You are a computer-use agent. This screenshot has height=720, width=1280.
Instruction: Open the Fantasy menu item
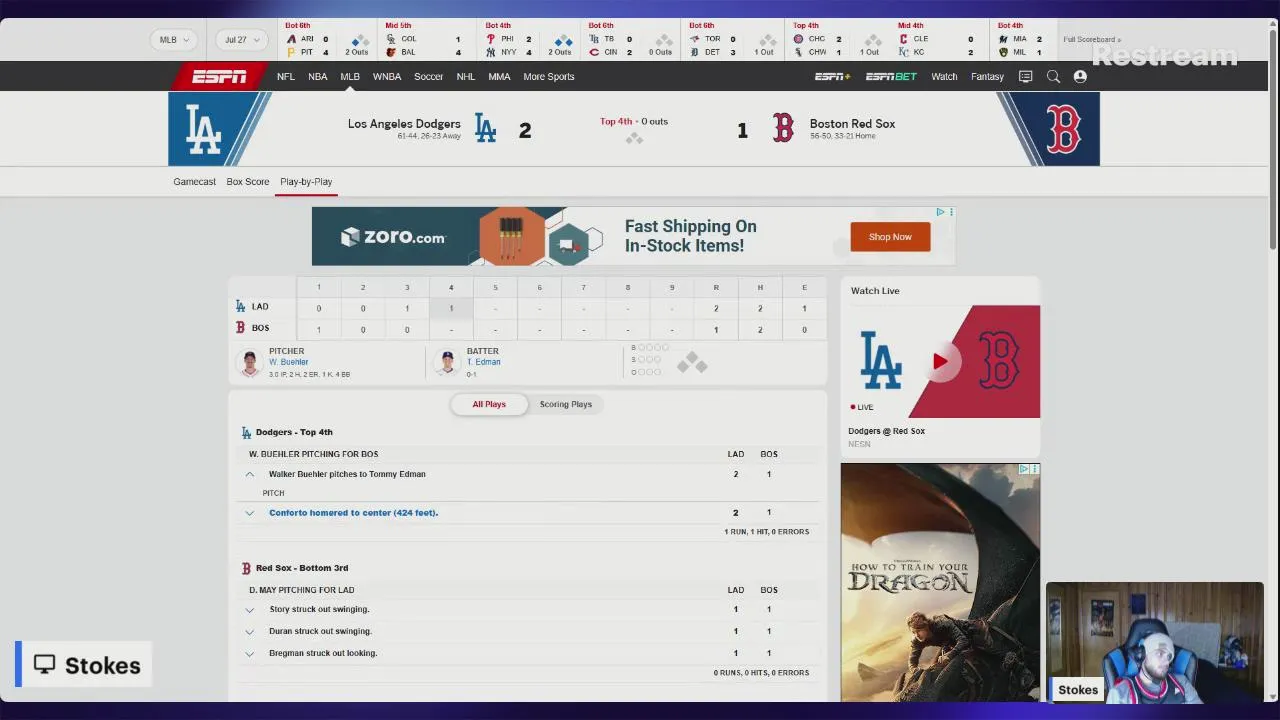[987, 77]
